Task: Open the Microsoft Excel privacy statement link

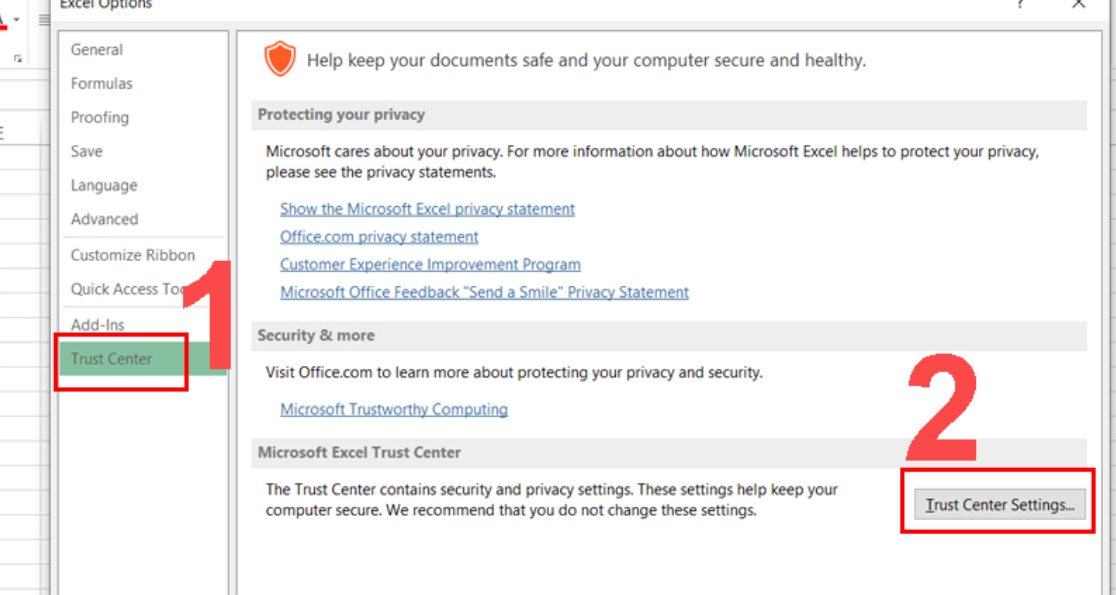Action: (x=427, y=208)
